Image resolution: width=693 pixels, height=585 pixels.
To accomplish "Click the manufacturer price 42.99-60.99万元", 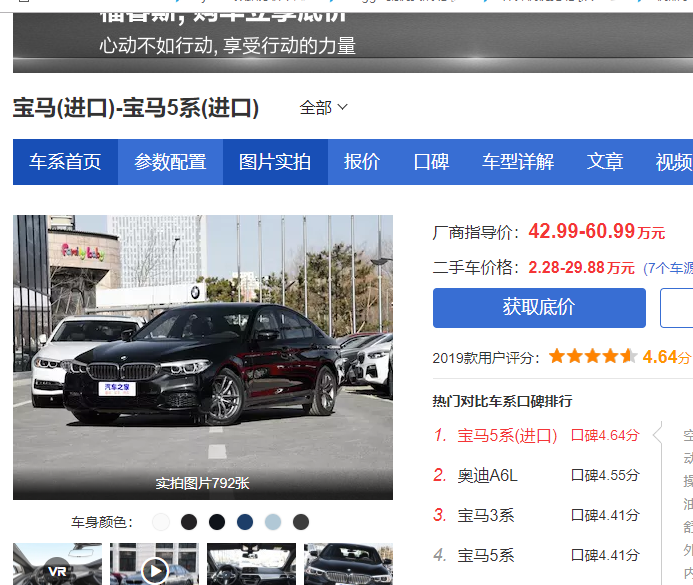I will (597, 231).
